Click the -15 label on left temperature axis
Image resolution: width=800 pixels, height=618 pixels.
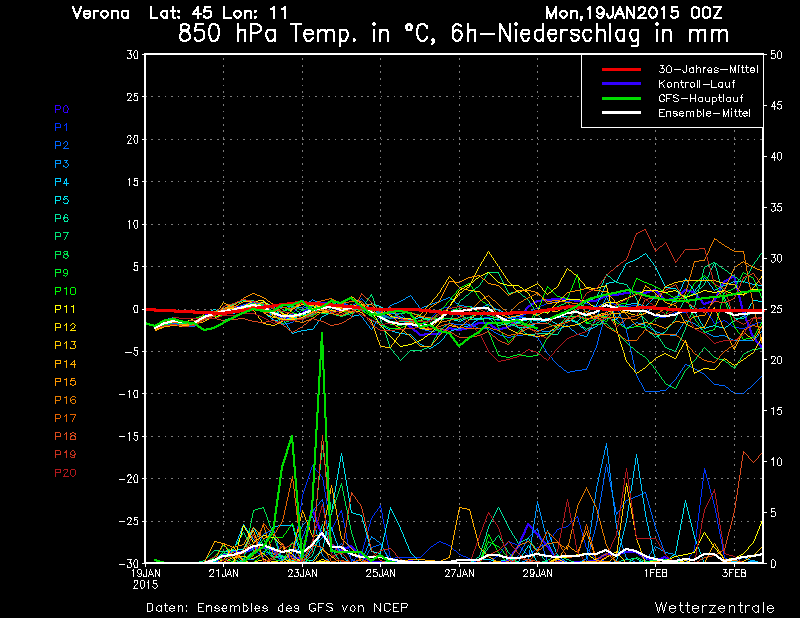pyautogui.click(x=129, y=436)
